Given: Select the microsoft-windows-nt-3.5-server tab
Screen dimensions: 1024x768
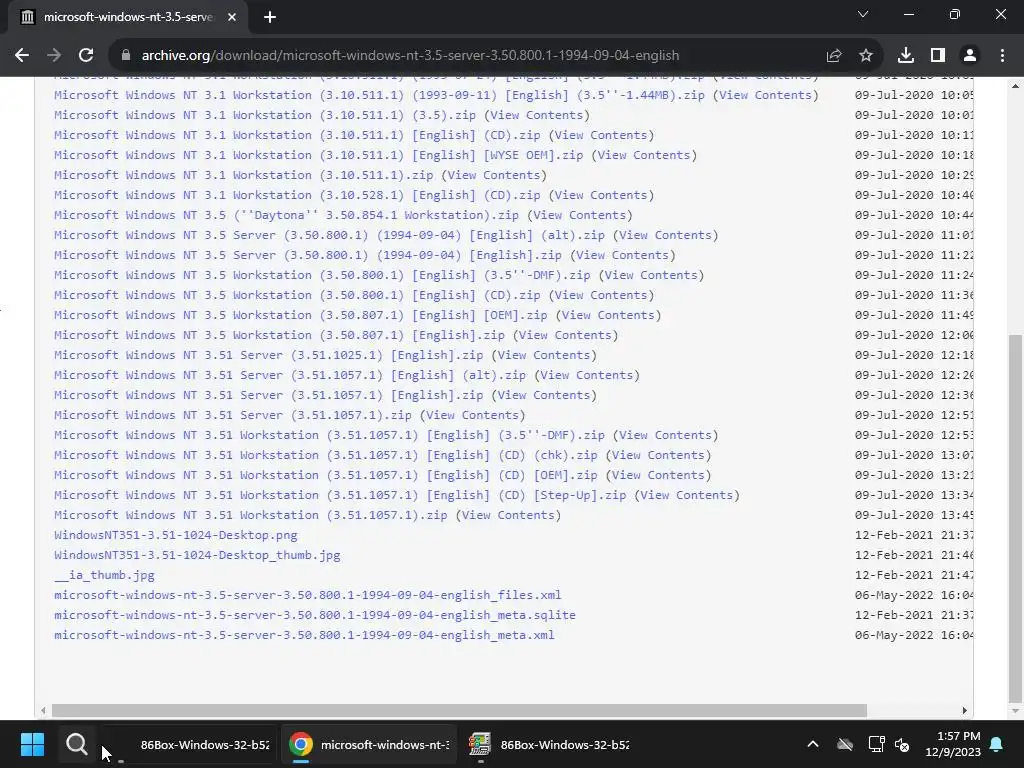Looking at the screenshot, I should (x=128, y=17).
